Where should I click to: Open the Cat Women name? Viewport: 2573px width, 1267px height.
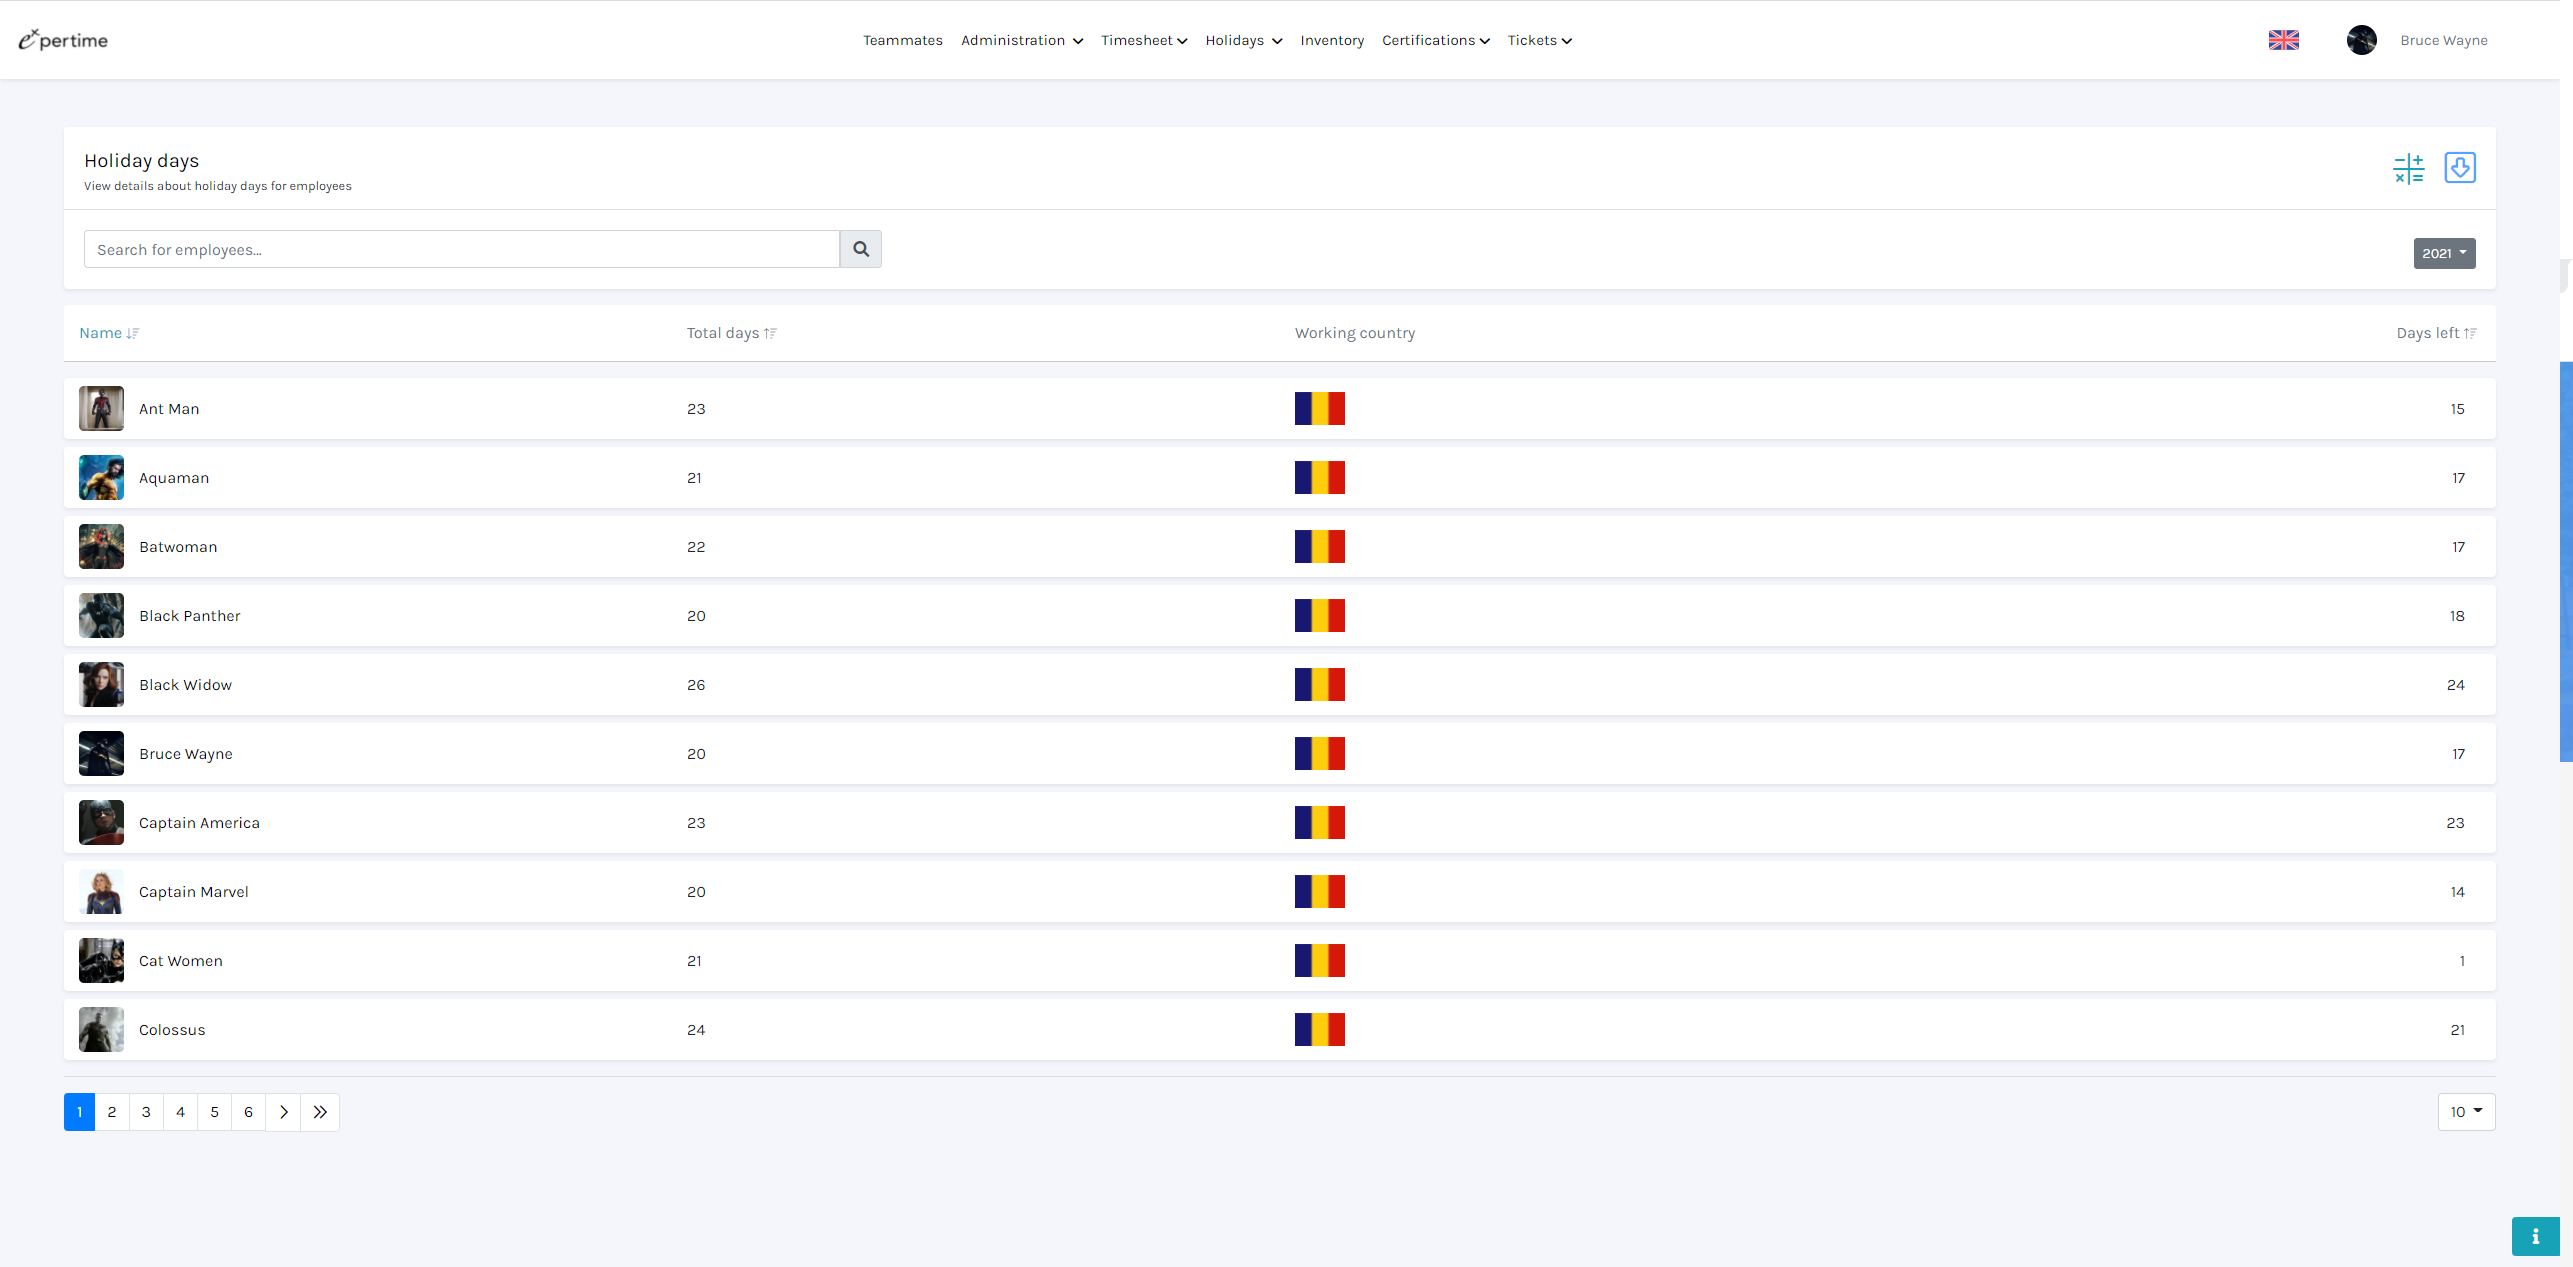[x=181, y=961]
